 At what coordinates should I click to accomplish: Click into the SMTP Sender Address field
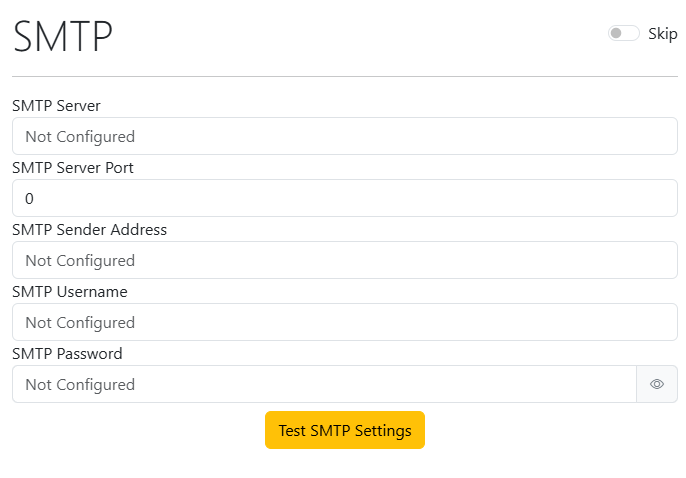(344, 260)
